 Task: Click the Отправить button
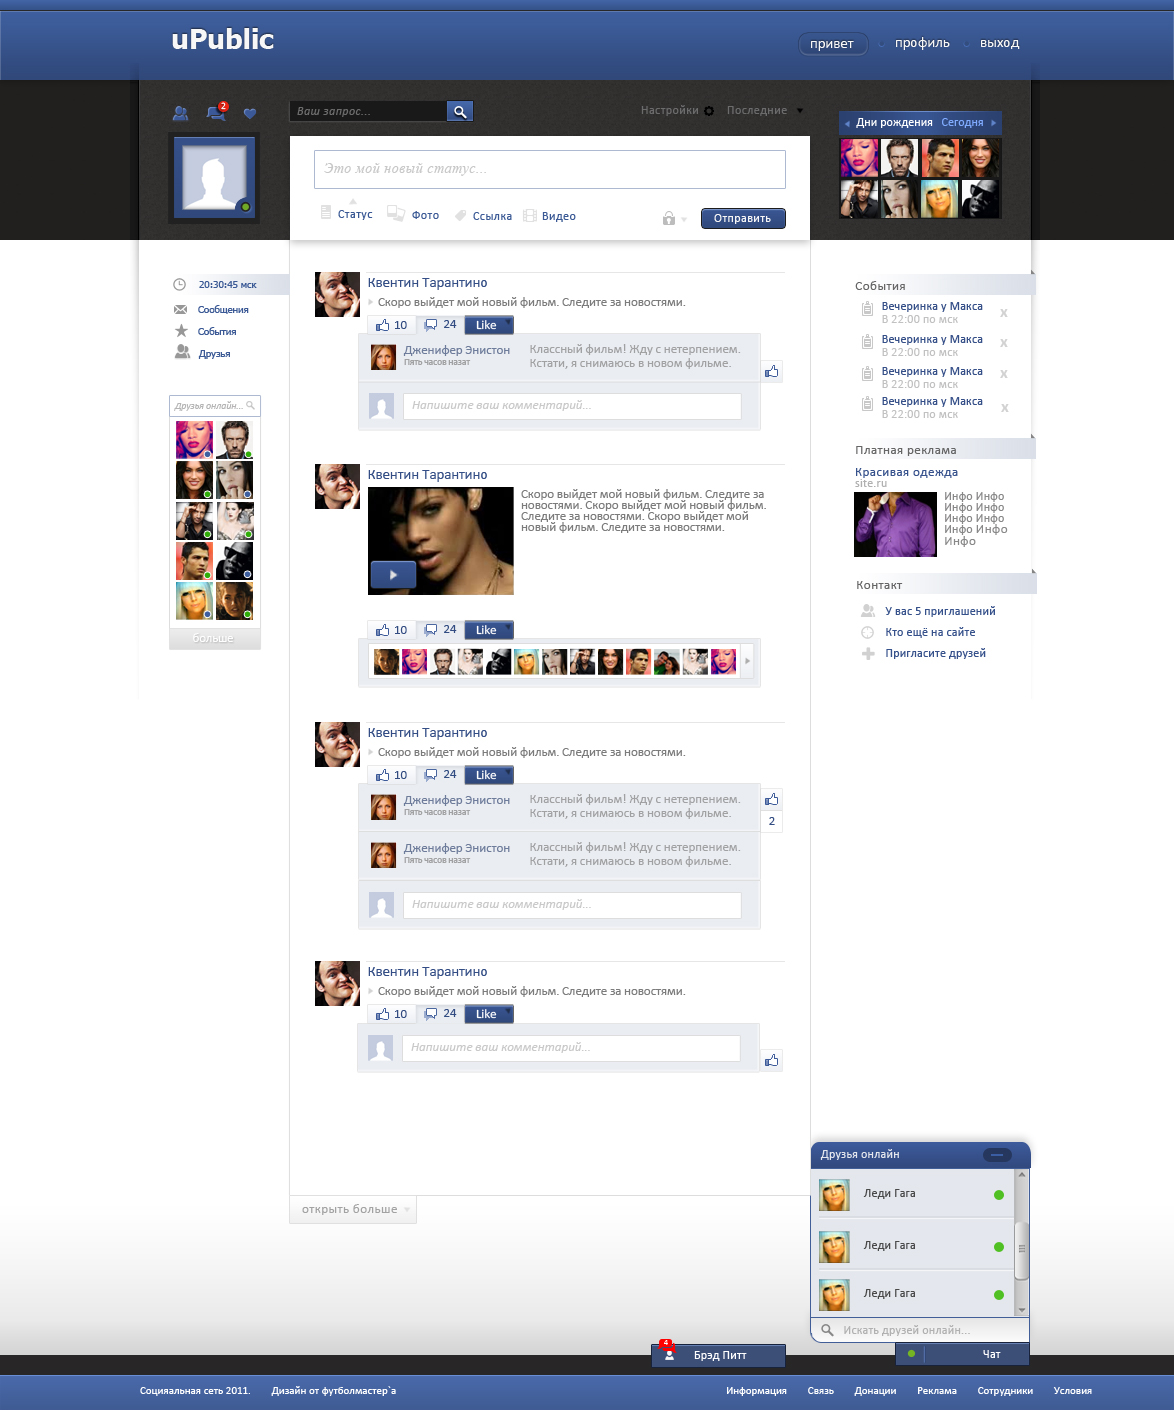tap(742, 218)
